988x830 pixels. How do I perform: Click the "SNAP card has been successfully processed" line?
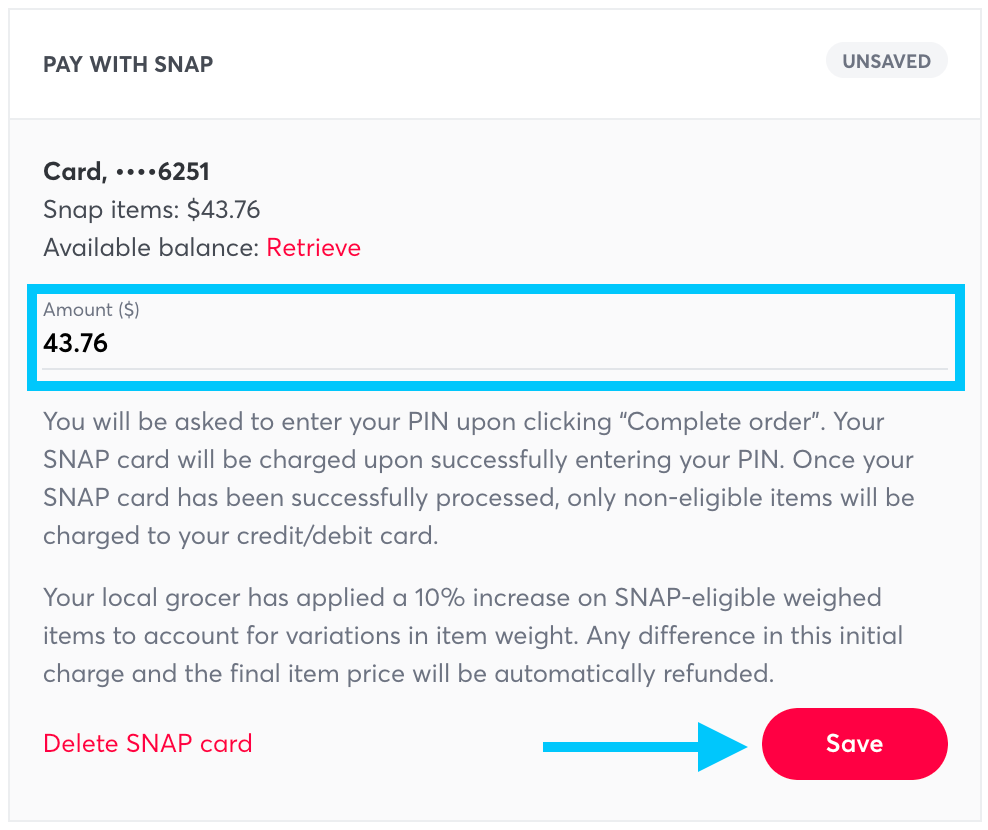tap(478, 497)
